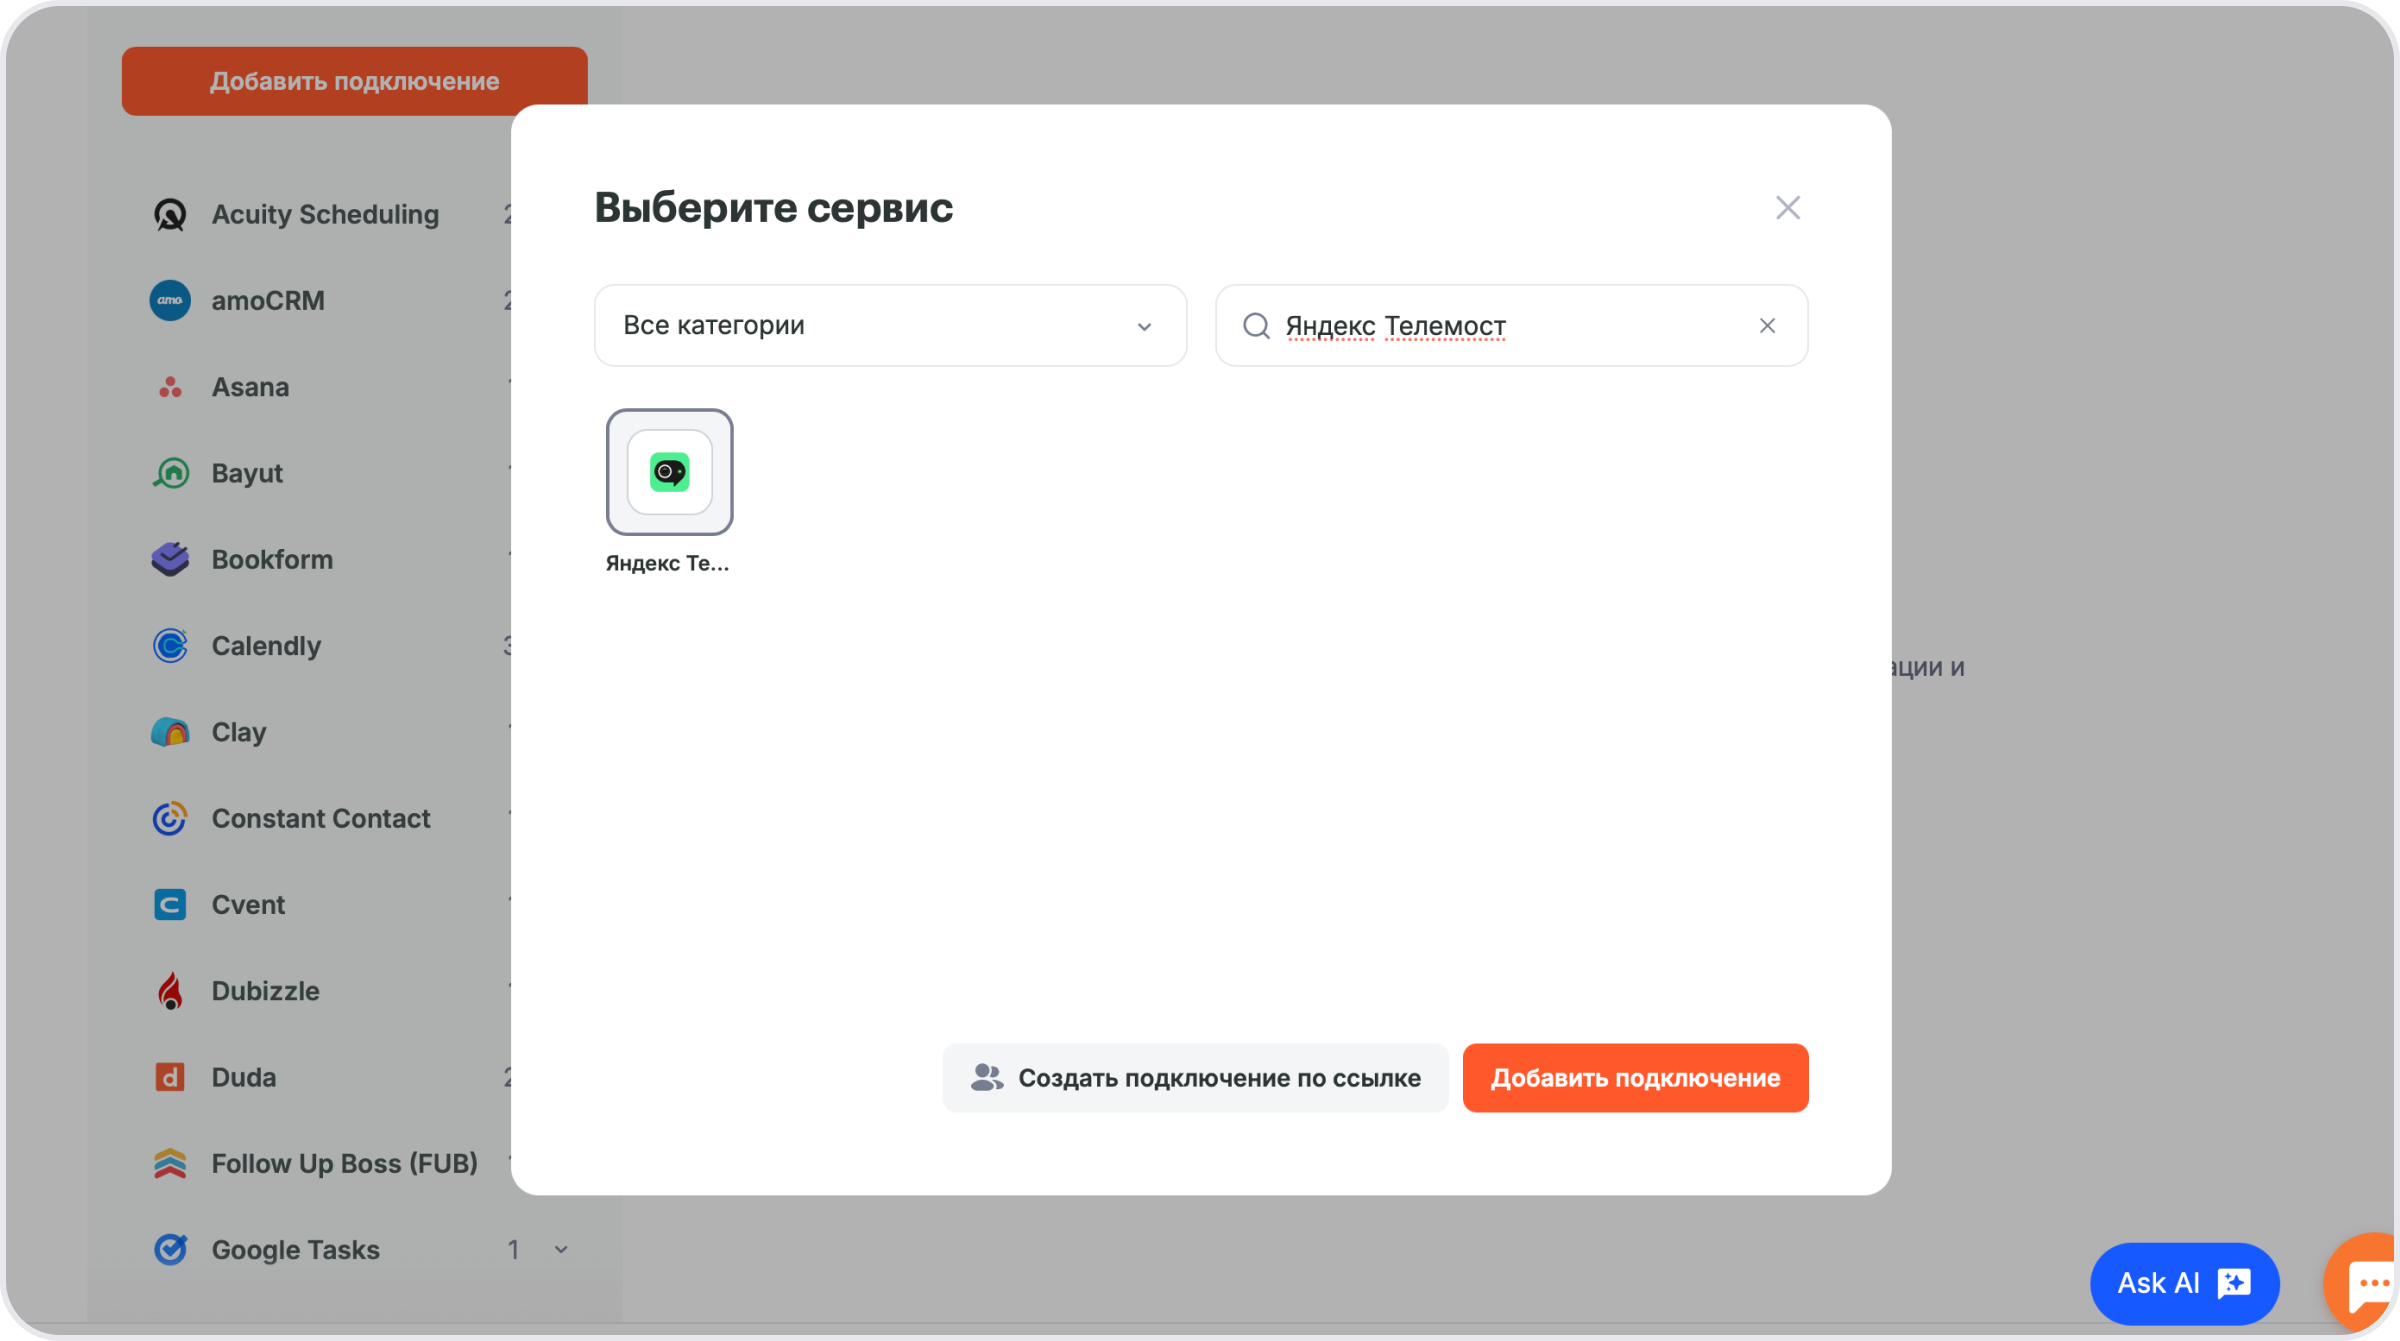This screenshot has width=2400, height=1341.
Task: Clear the search field text
Action: pos(1767,325)
